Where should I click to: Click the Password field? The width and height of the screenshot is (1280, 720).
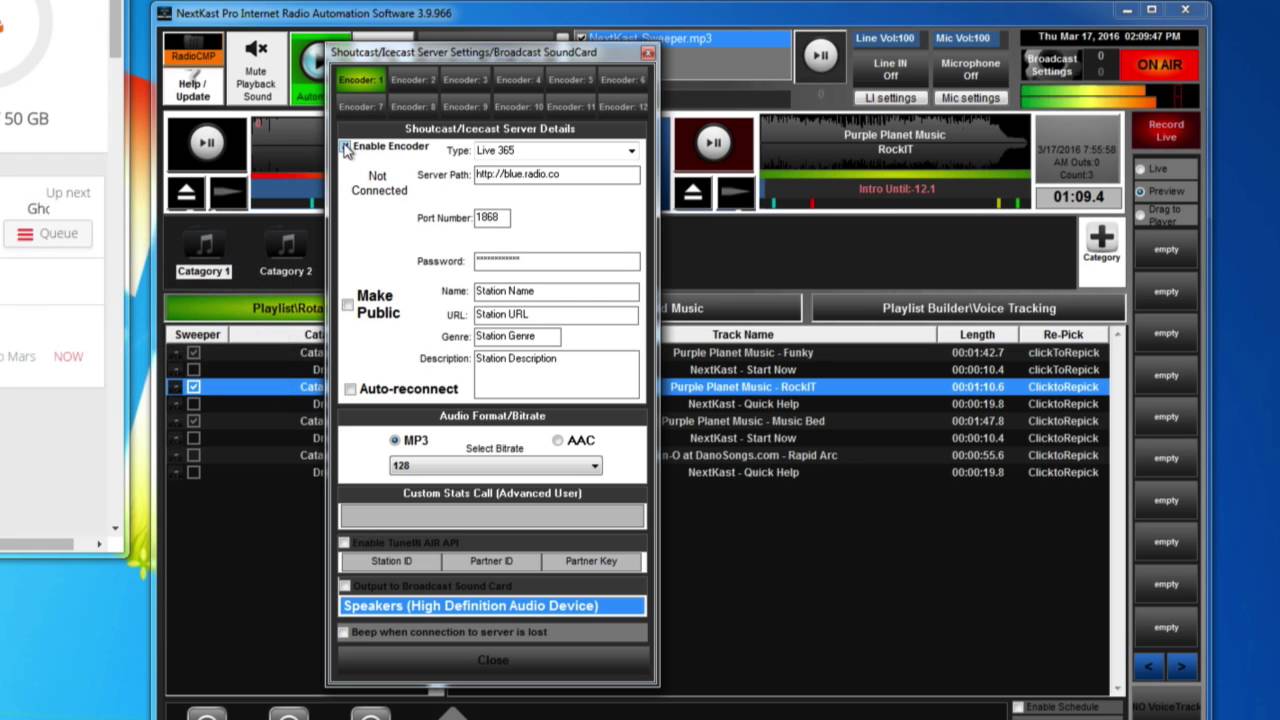[556, 261]
